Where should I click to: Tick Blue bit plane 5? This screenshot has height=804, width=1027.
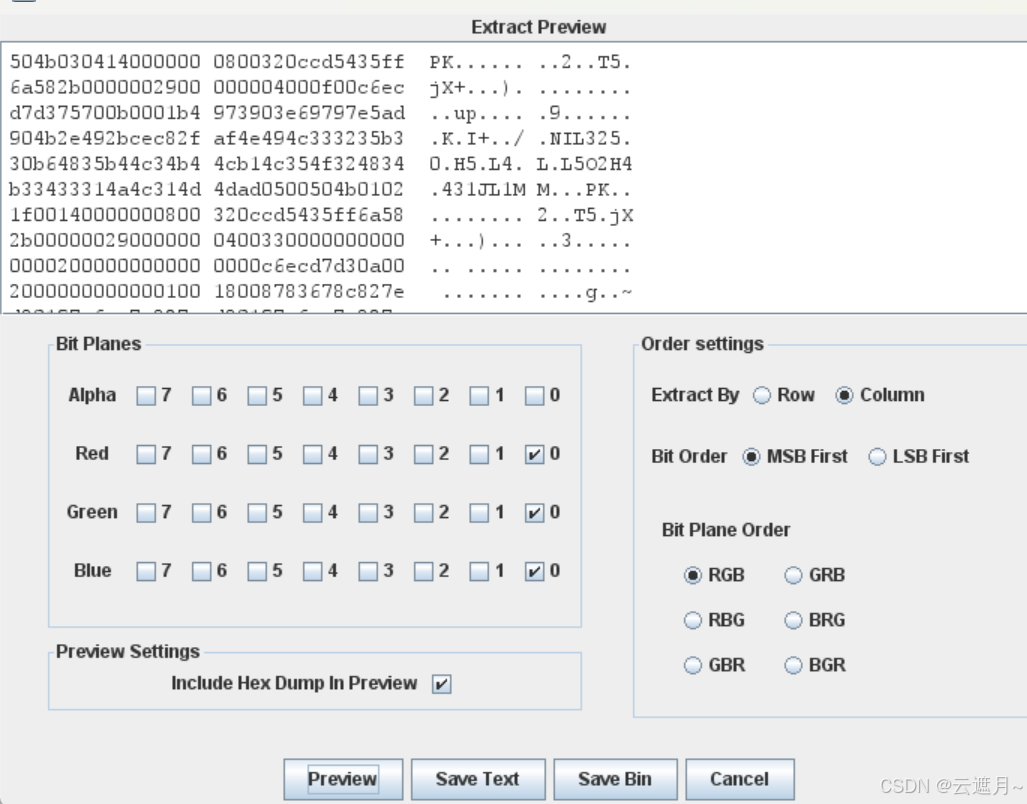tap(257, 571)
